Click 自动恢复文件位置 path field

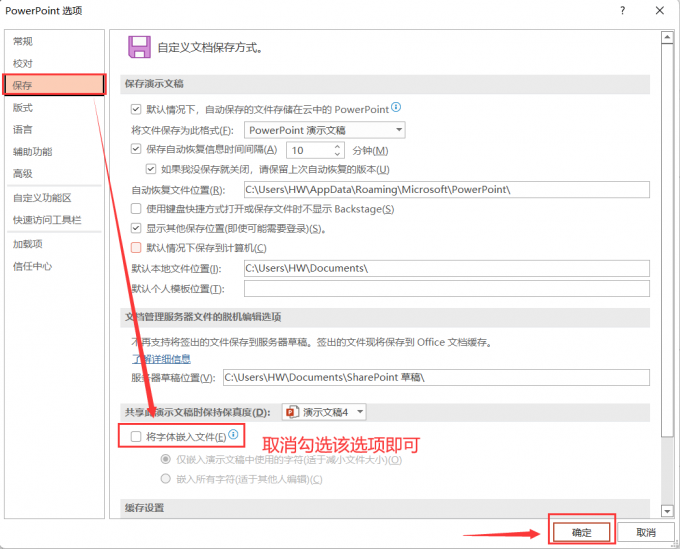(447, 190)
